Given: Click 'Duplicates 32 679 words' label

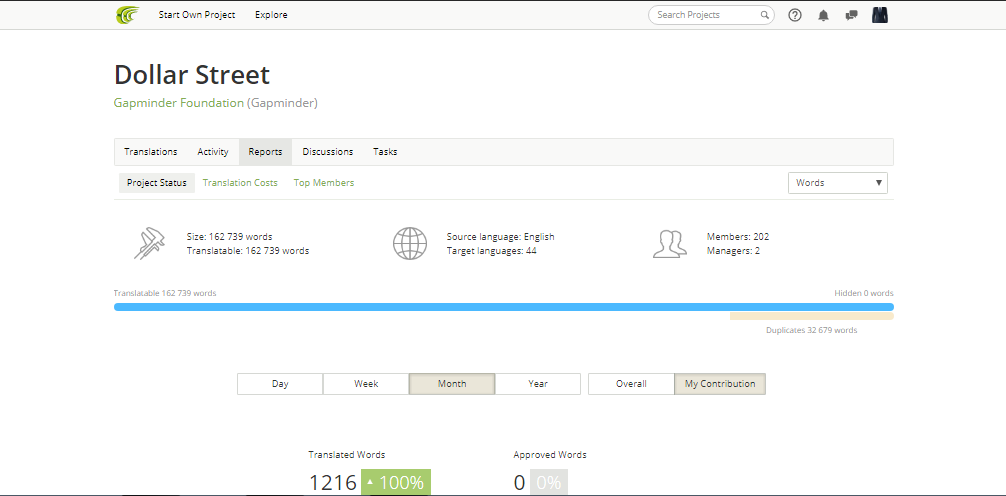Looking at the screenshot, I should (x=812, y=330).
